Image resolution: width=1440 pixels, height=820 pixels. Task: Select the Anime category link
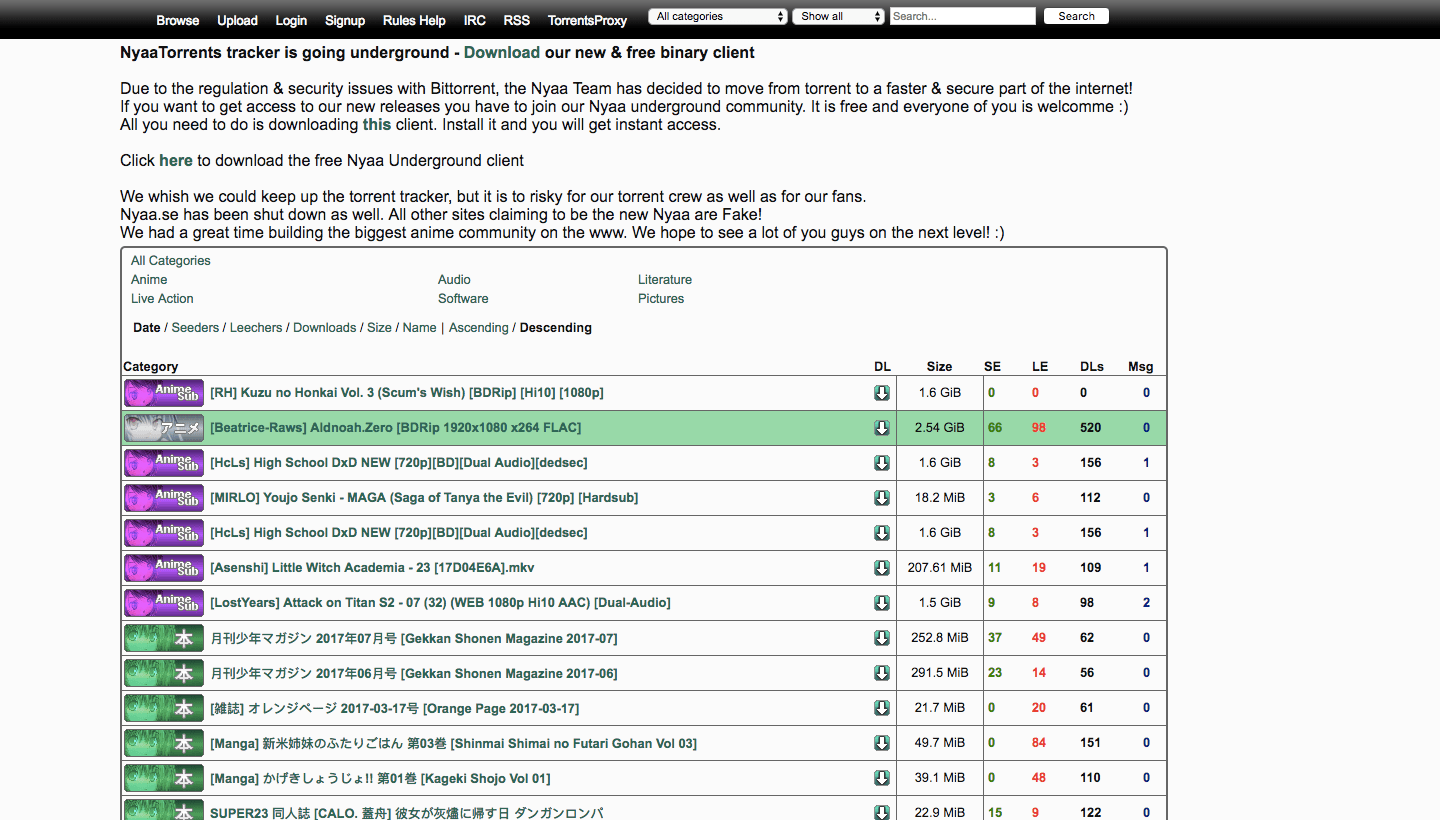coord(149,279)
